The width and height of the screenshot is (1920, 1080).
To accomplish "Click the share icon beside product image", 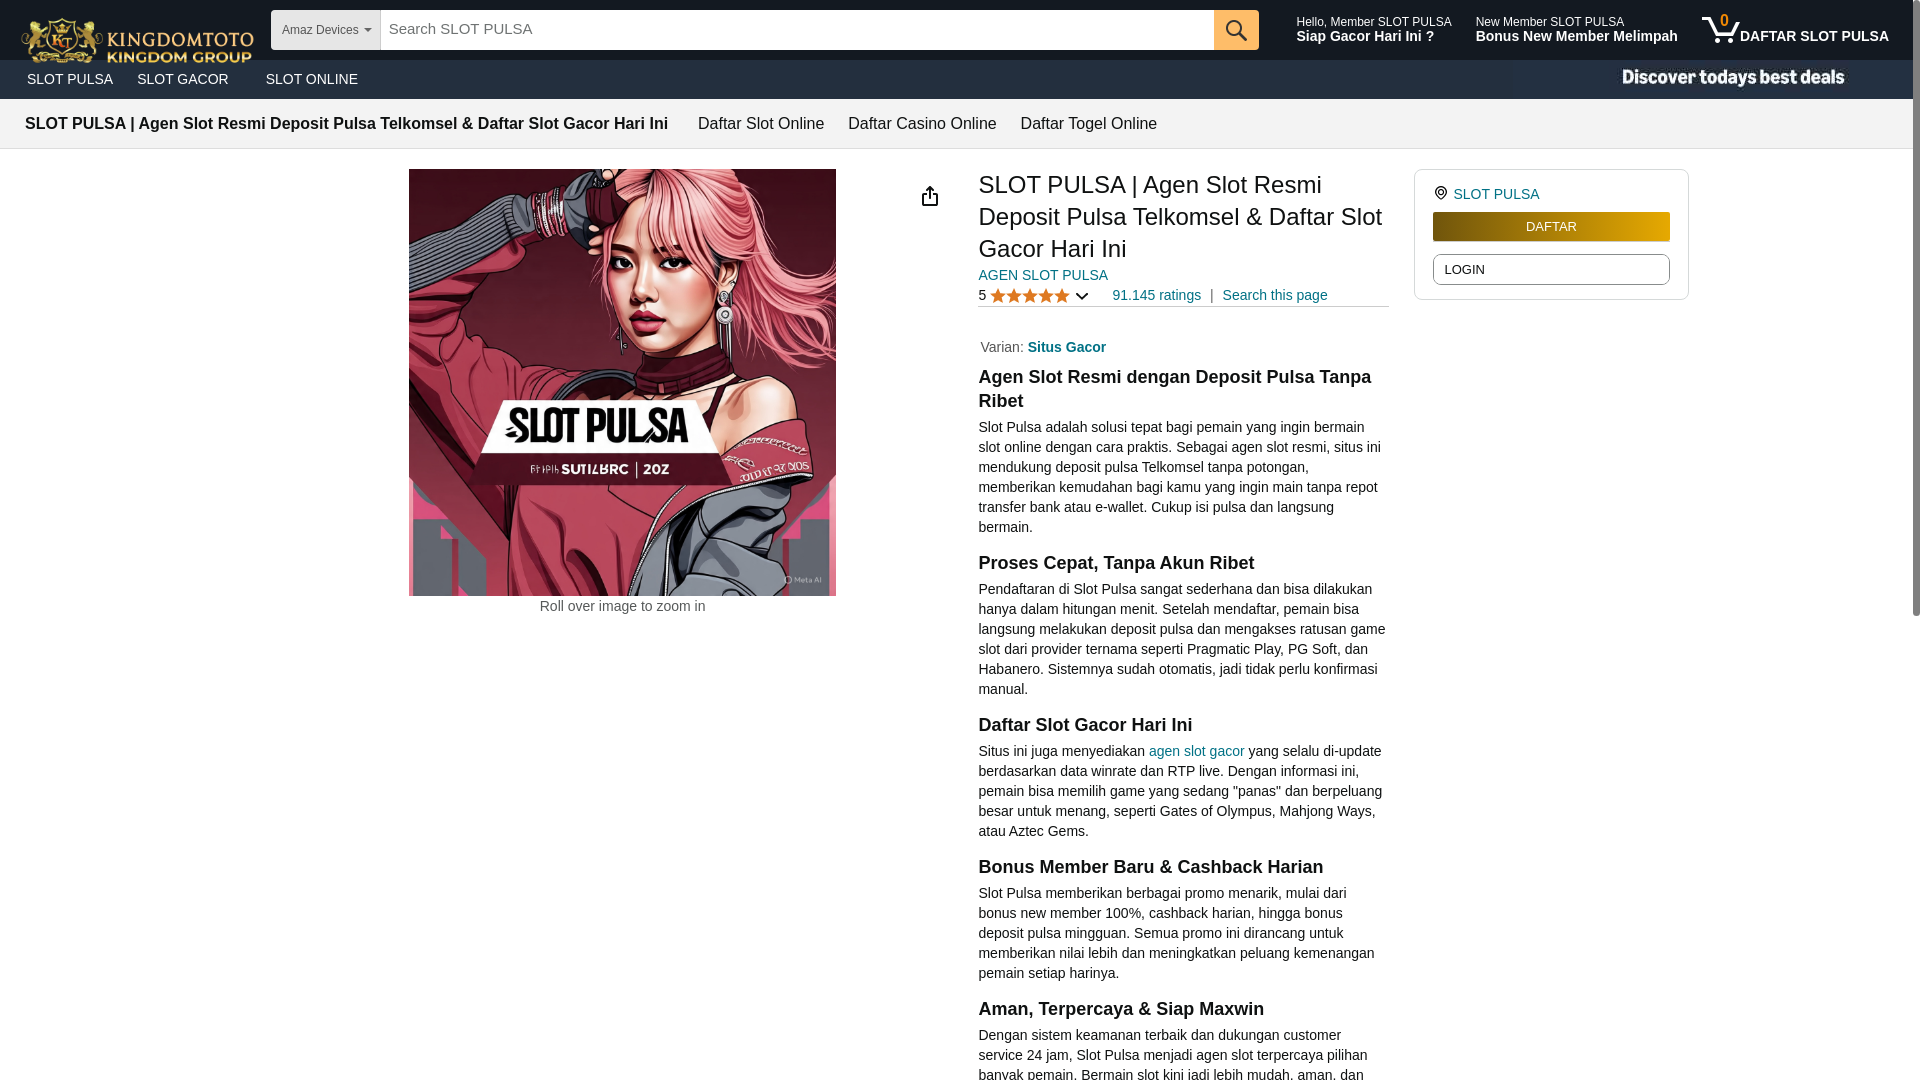I will click(930, 196).
